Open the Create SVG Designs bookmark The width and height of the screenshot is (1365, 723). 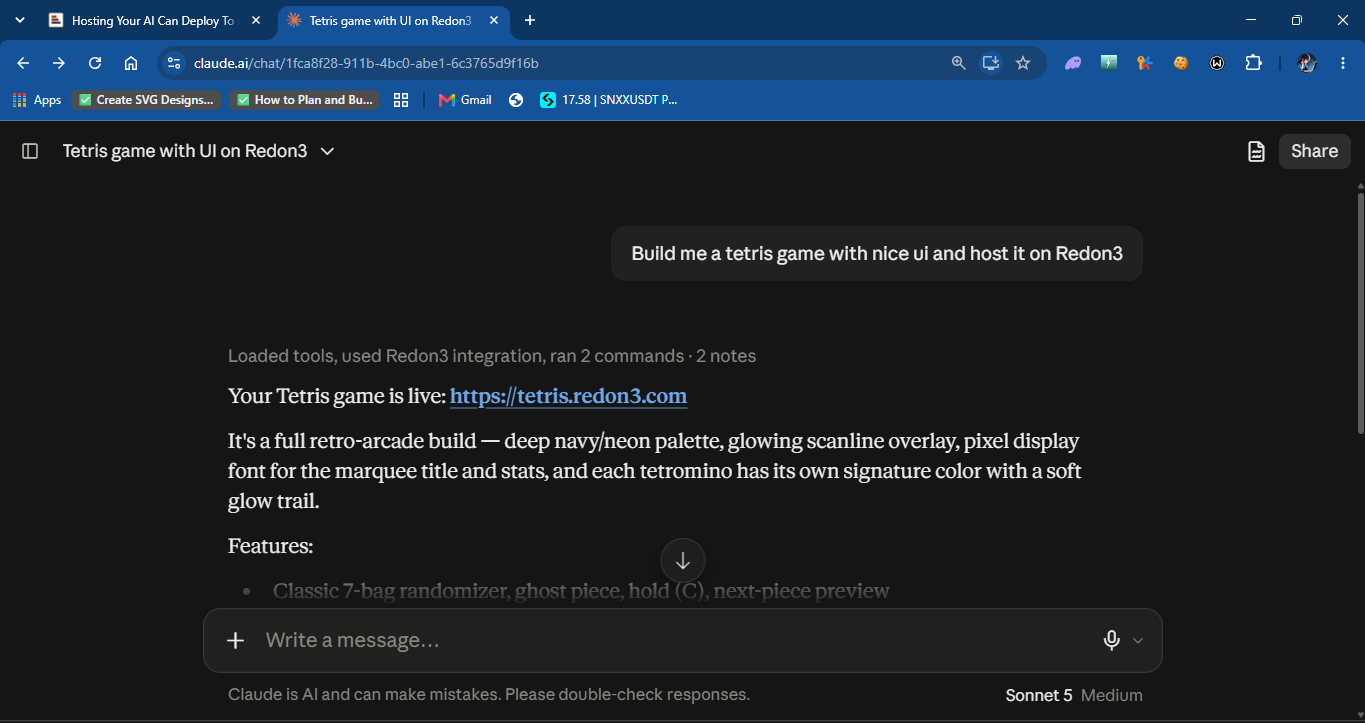[146, 100]
